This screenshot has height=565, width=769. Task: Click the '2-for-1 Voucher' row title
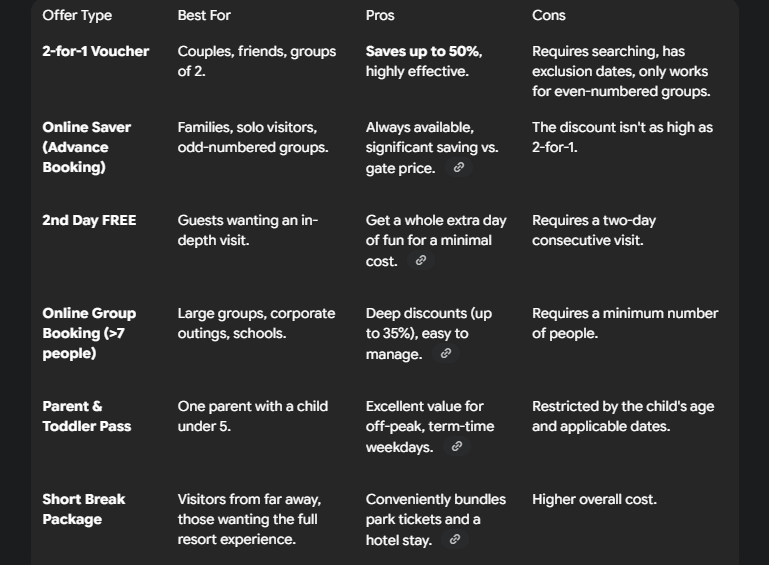point(96,51)
